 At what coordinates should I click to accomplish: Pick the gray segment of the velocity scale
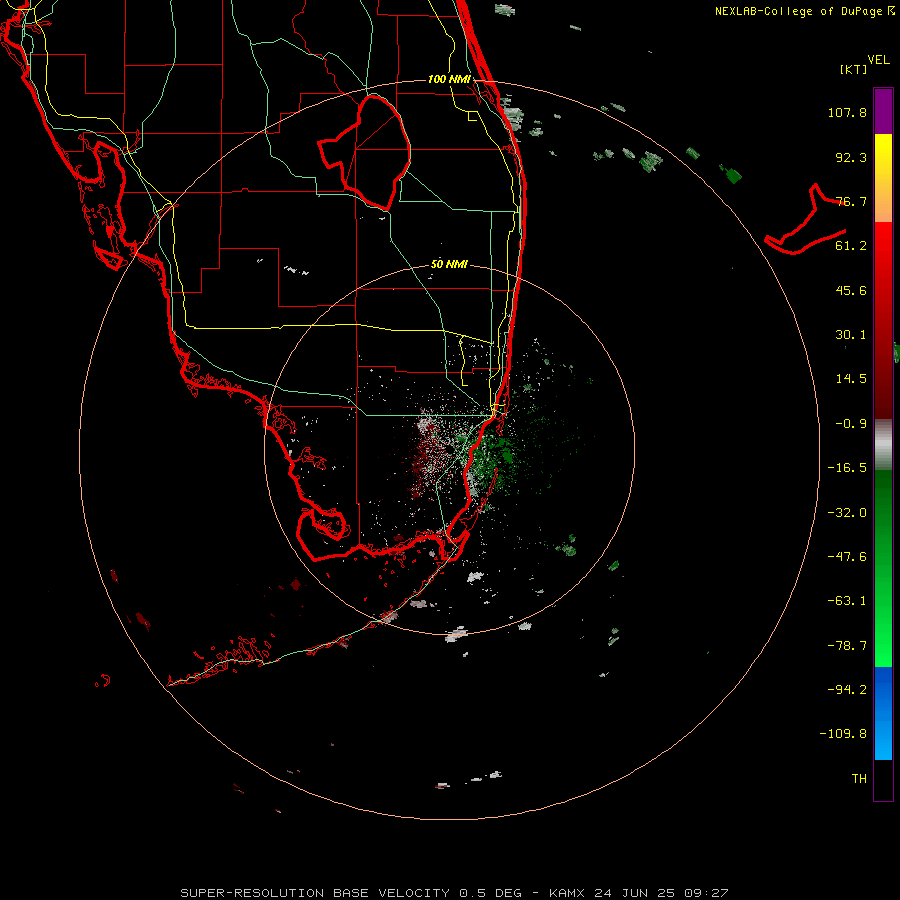click(883, 444)
